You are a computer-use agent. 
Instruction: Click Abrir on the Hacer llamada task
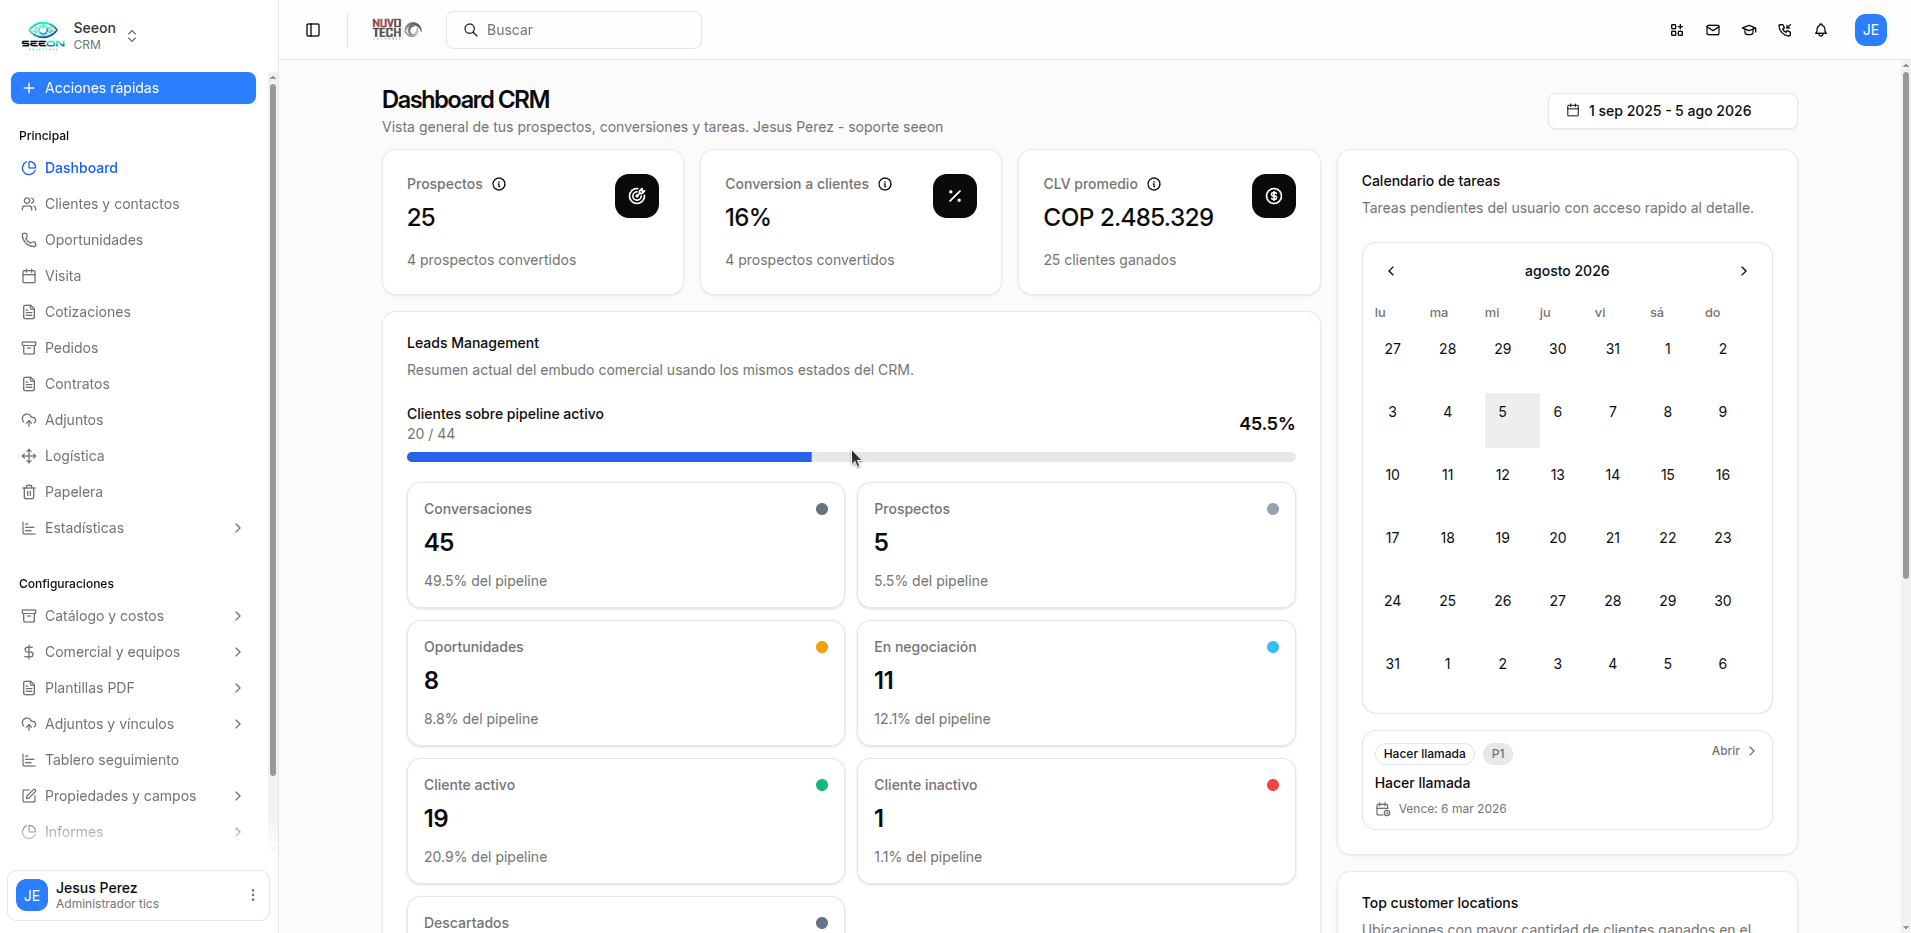click(1733, 751)
